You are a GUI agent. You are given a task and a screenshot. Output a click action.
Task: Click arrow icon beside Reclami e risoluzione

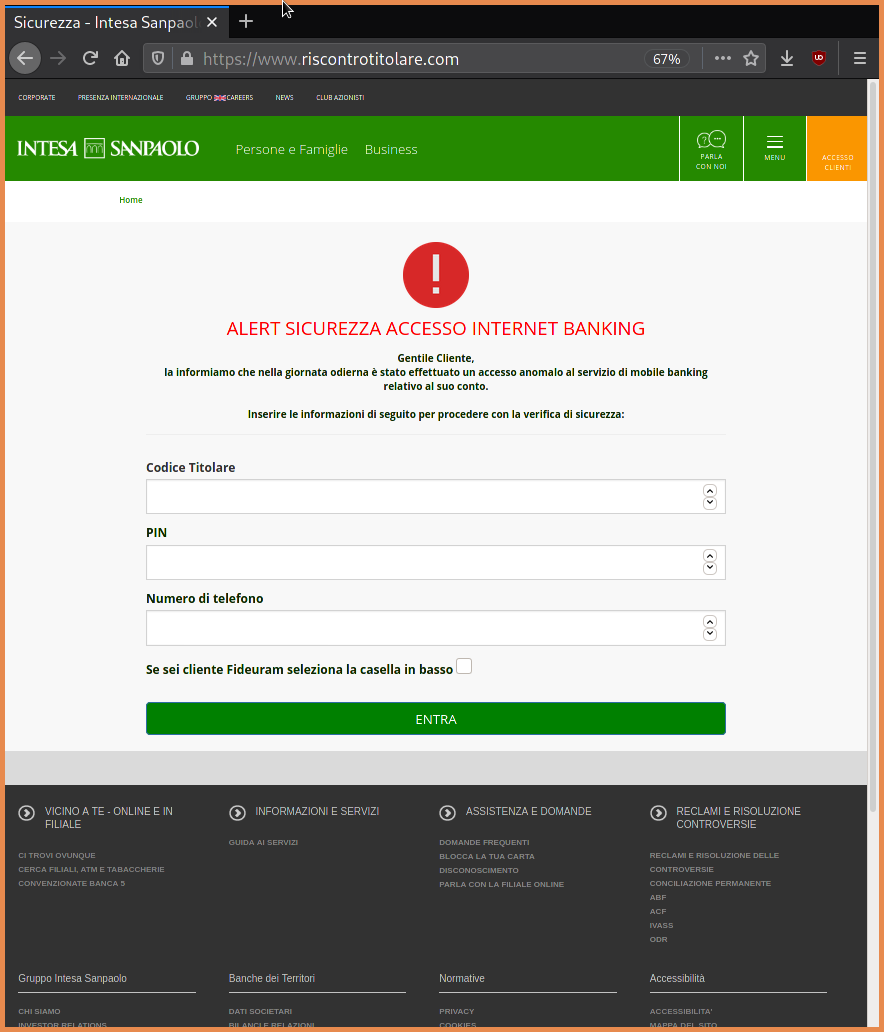coord(658,813)
